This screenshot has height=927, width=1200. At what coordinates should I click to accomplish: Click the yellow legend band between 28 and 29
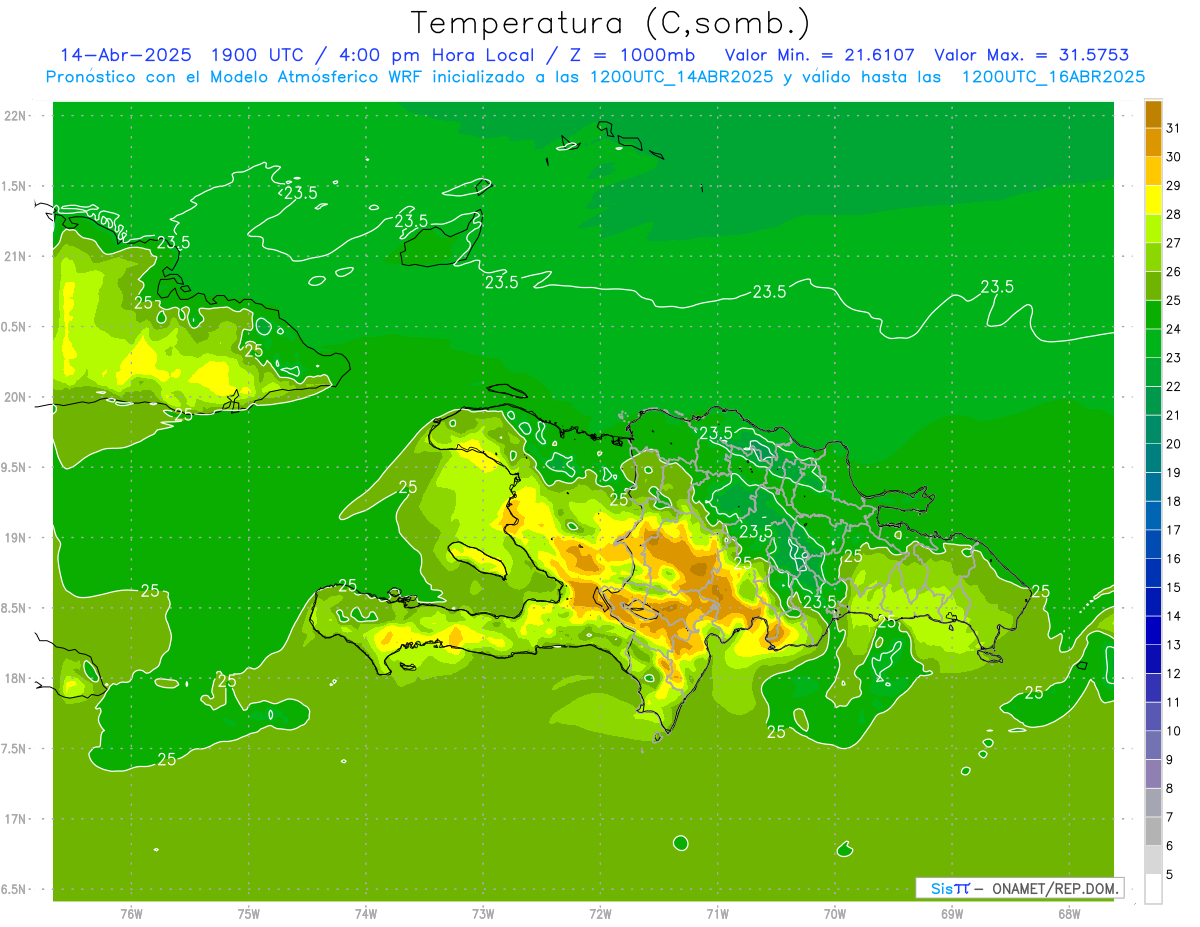coord(1153,200)
